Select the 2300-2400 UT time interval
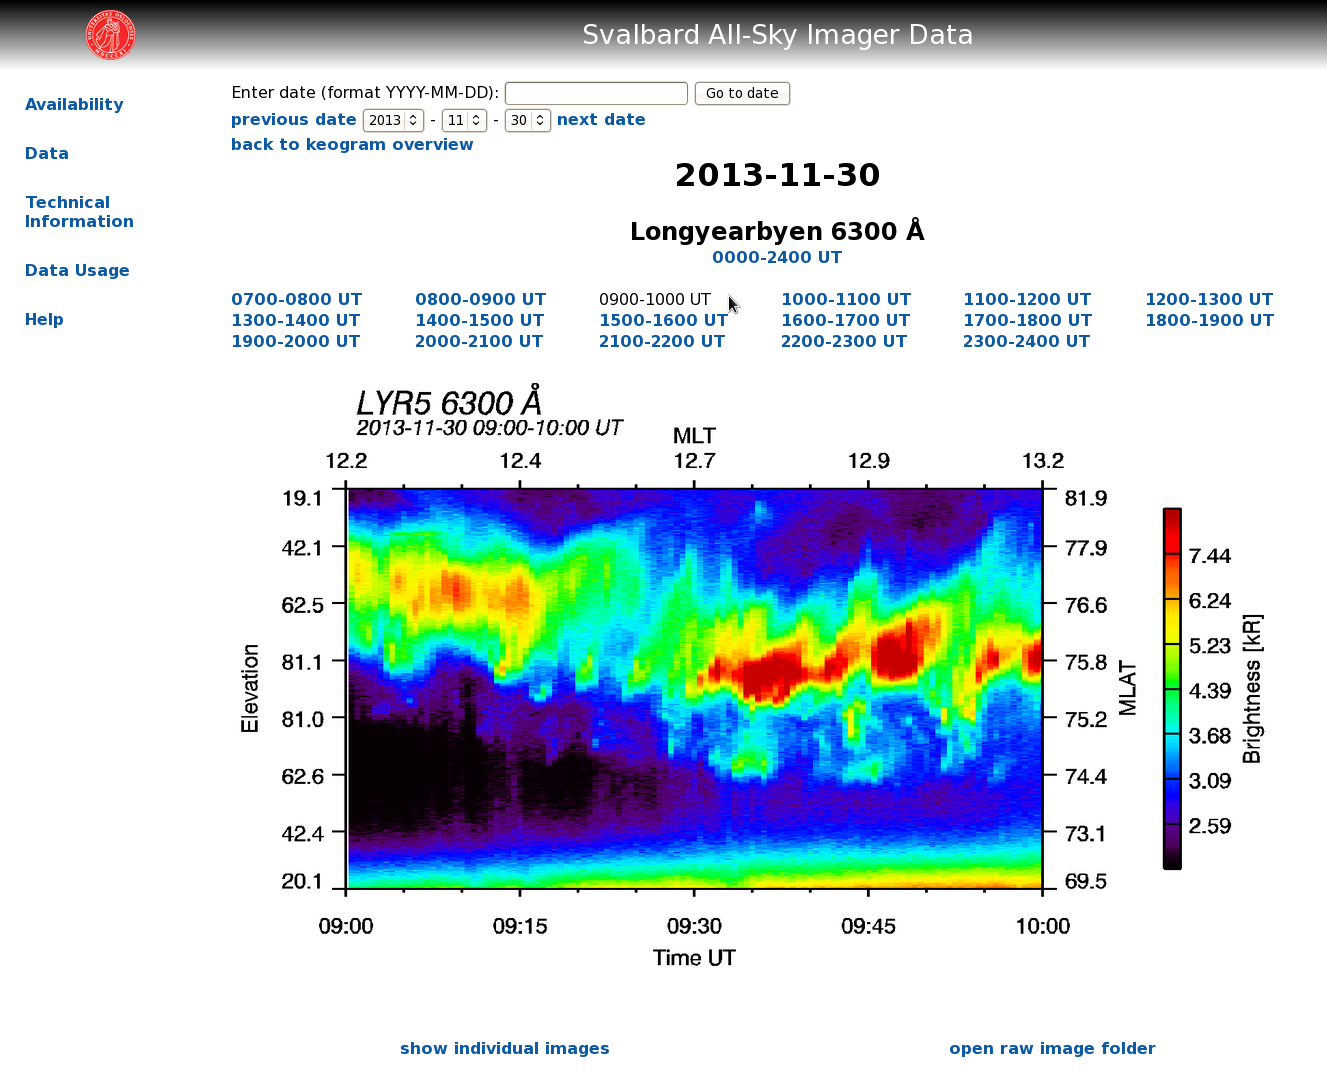The height and width of the screenshot is (1076, 1327). pyautogui.click(x=1026, y=341)
